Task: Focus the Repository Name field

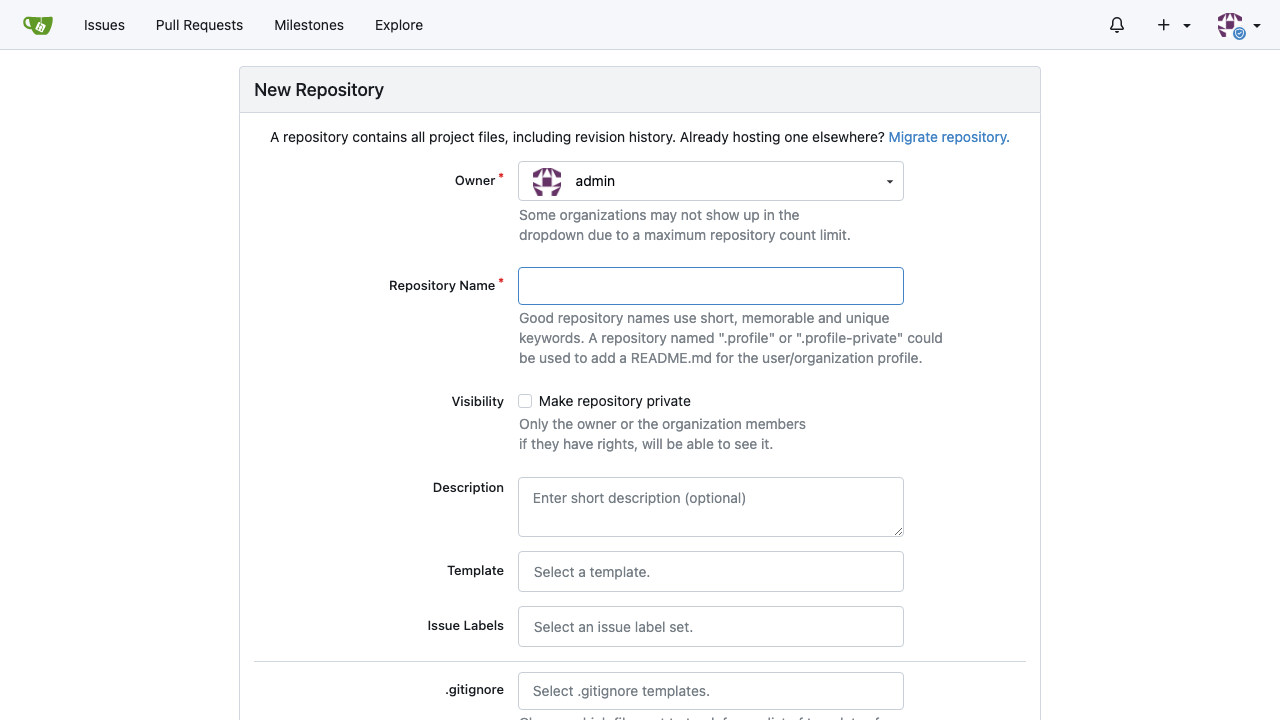Action: (x=711, y=286)
